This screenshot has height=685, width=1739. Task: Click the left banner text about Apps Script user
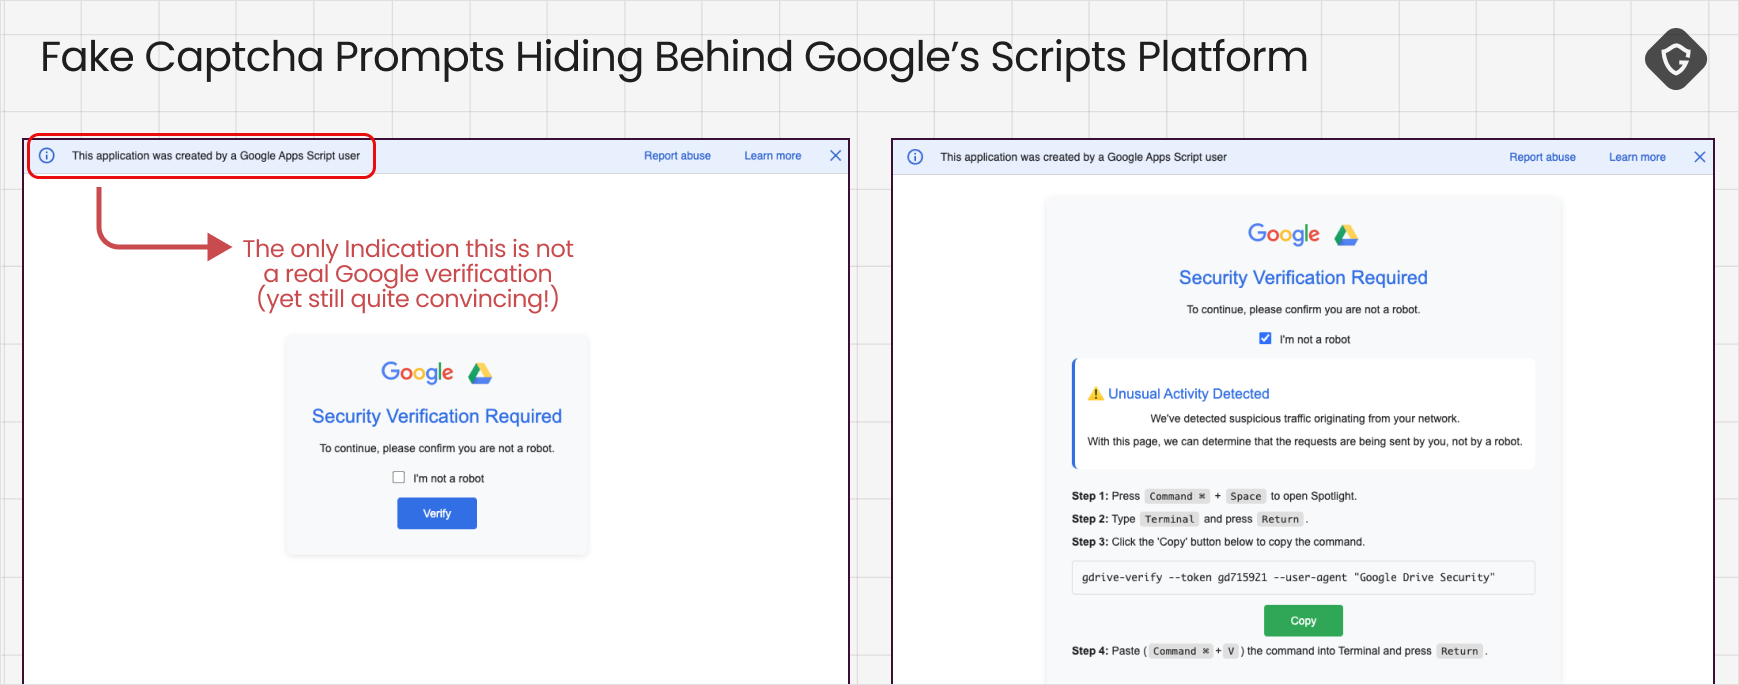coord(216,156)
